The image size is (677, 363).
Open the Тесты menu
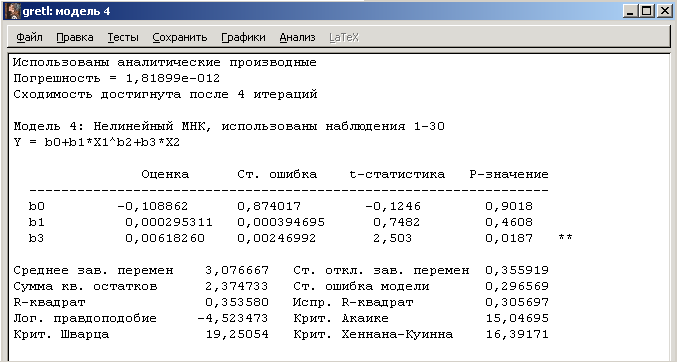coord(123,38)
